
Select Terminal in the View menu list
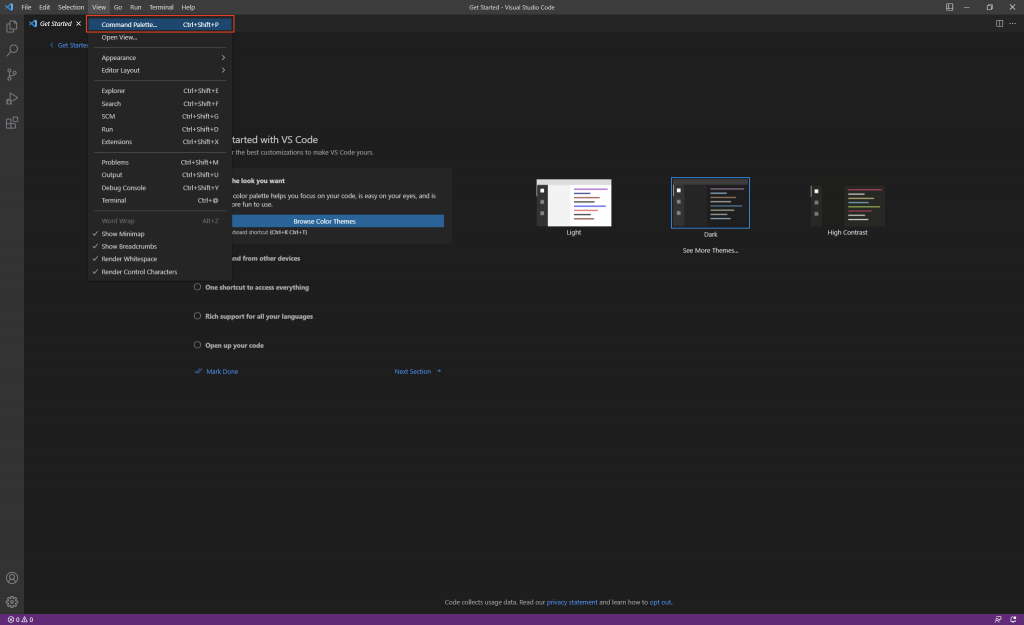coord(160,200)
